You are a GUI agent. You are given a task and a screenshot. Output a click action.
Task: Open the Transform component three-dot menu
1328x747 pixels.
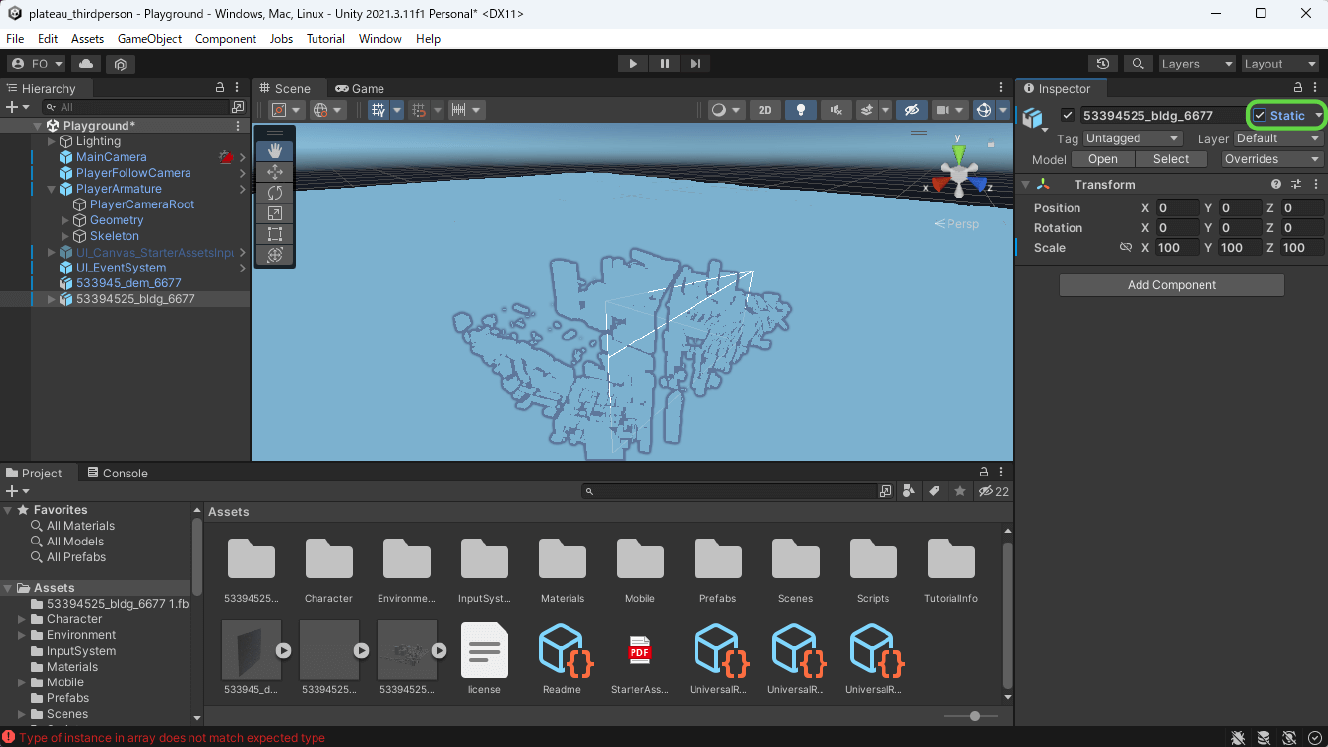click(x=1314, y=184)
